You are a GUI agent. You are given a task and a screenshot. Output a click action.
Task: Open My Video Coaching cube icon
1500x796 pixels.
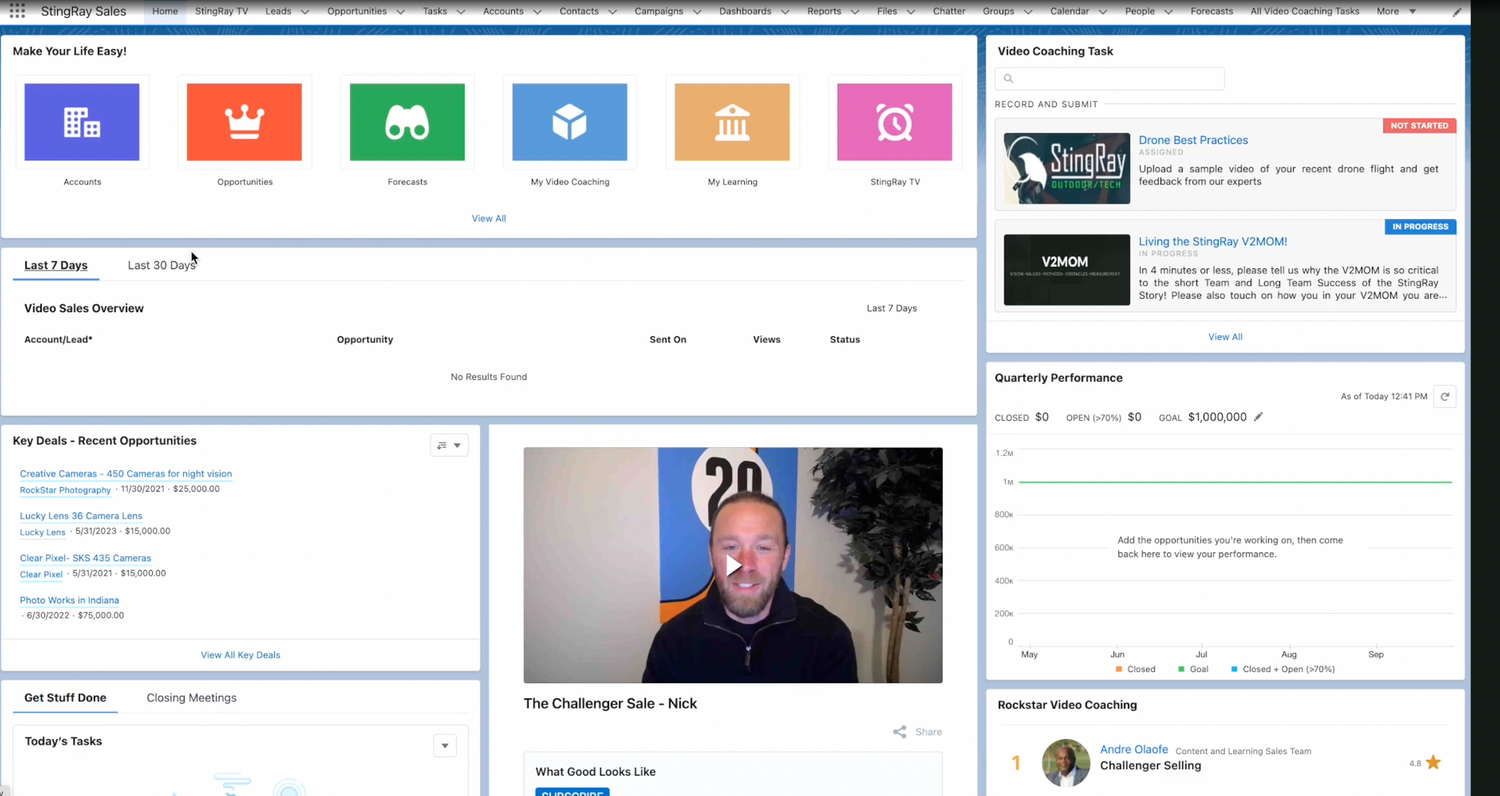(x=570, y=122)
